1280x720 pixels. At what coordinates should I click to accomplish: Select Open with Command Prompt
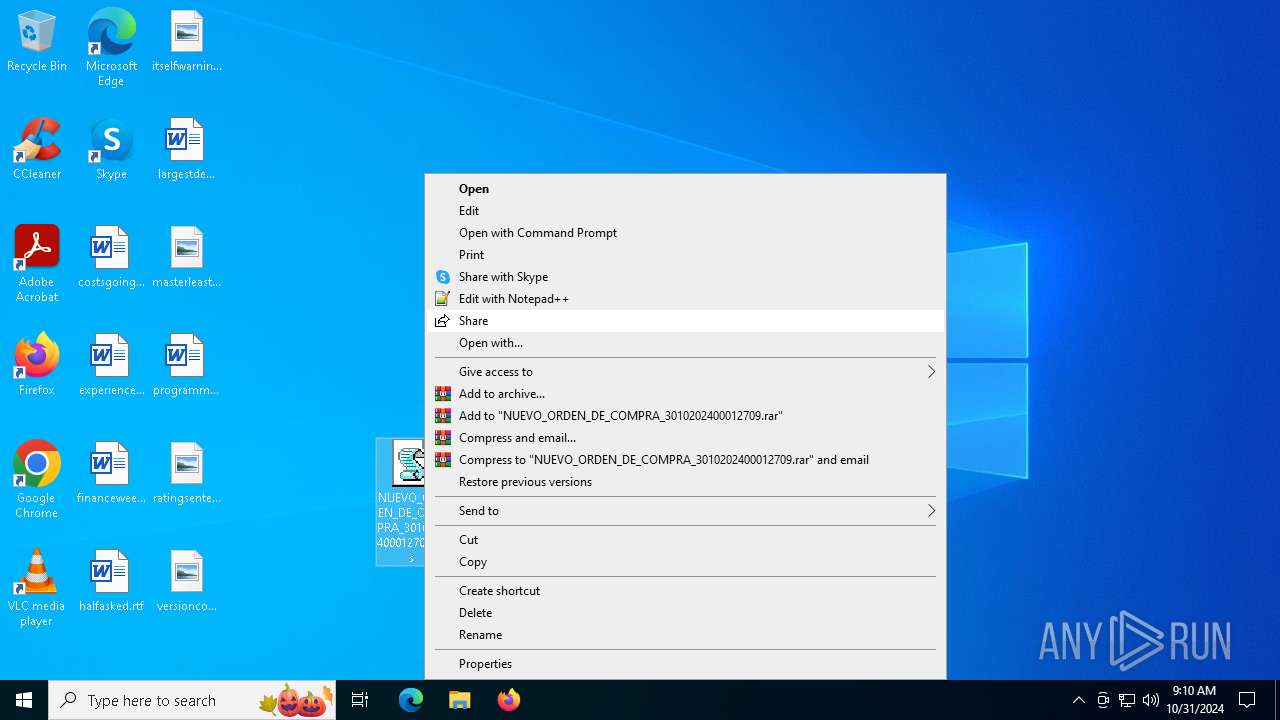685,233
